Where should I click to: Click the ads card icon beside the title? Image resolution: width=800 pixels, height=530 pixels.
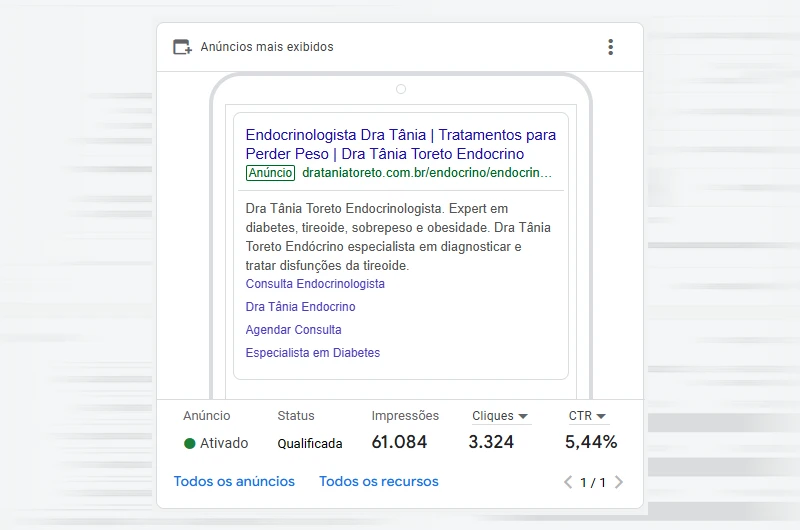pyautogui.click(x=182, y=47)
